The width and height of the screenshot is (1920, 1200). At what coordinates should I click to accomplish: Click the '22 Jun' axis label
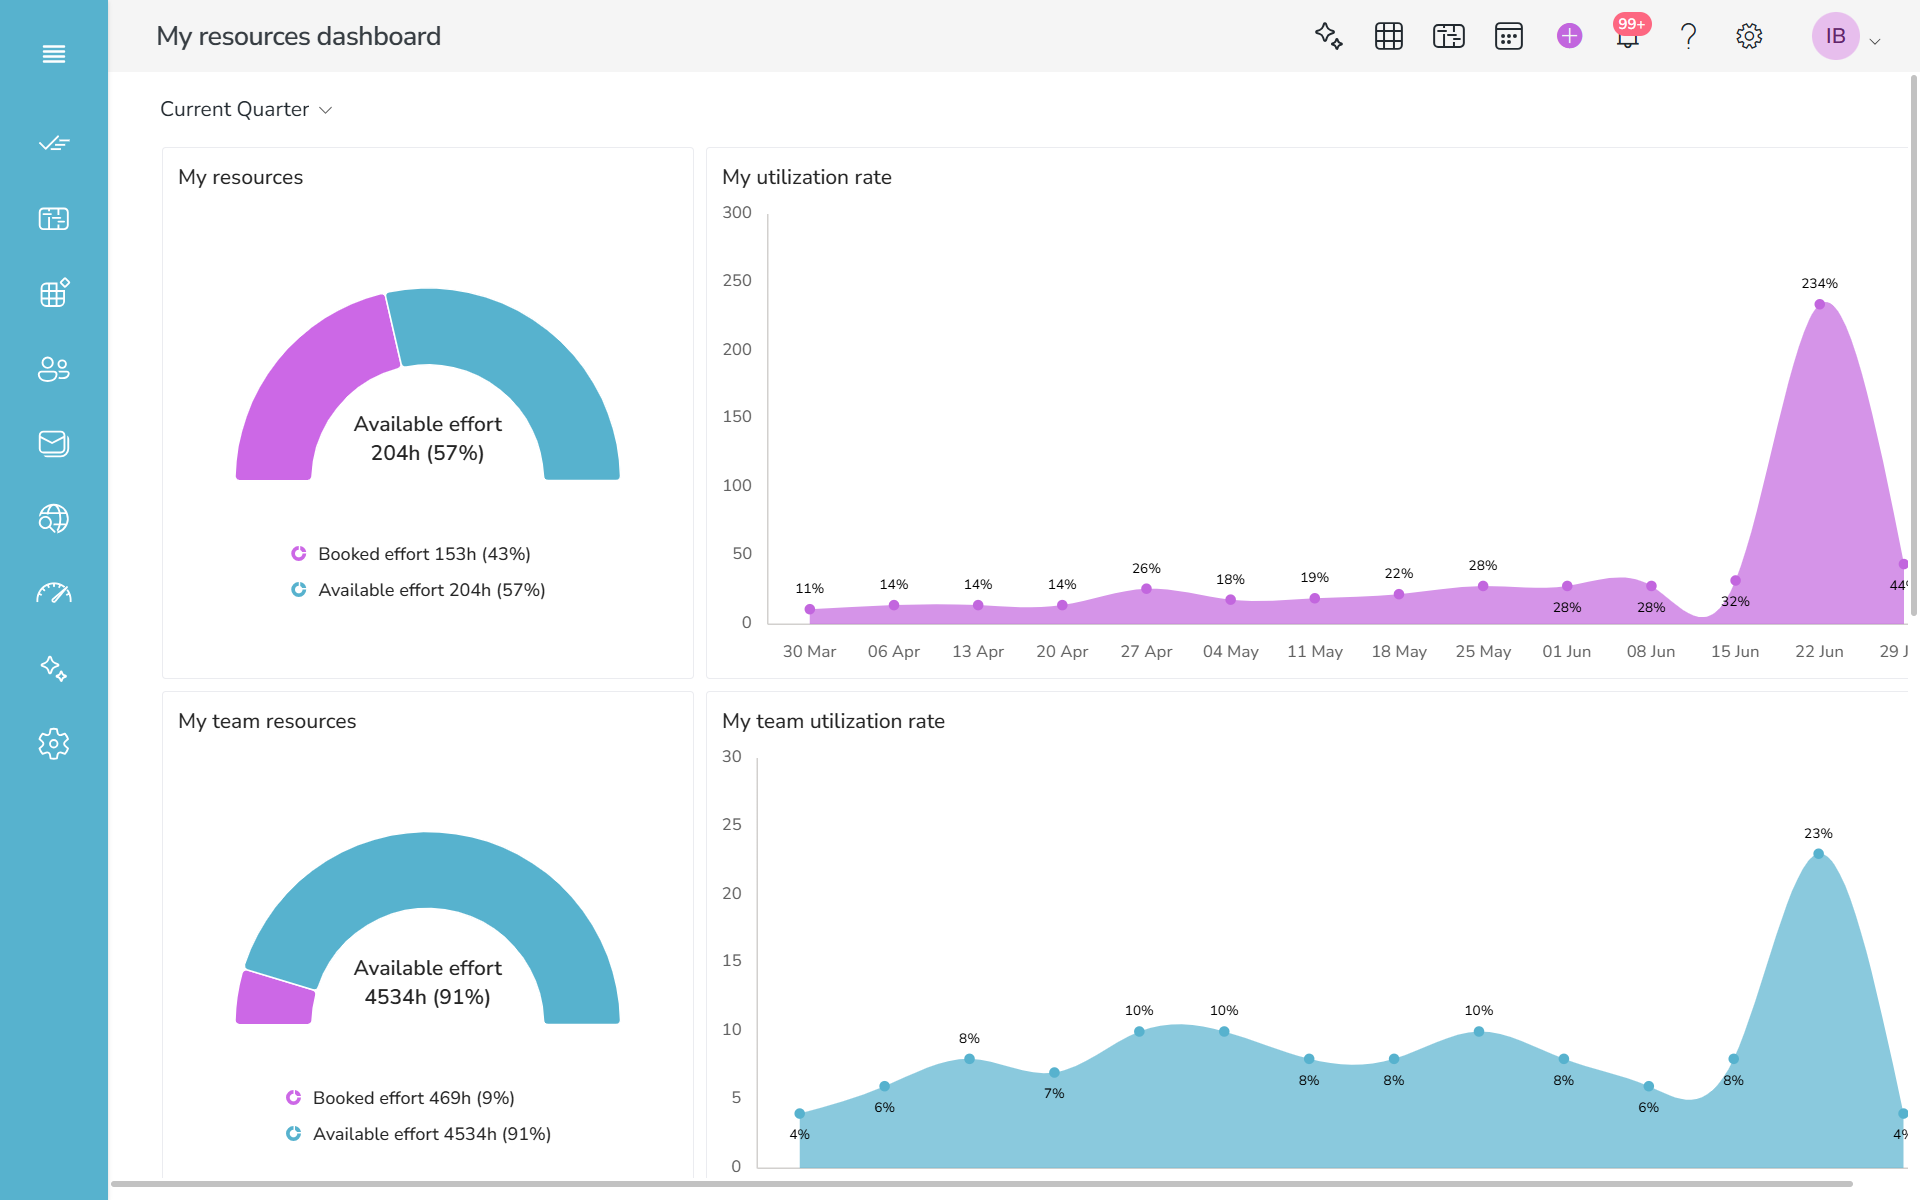click(x=1819, y=651)
